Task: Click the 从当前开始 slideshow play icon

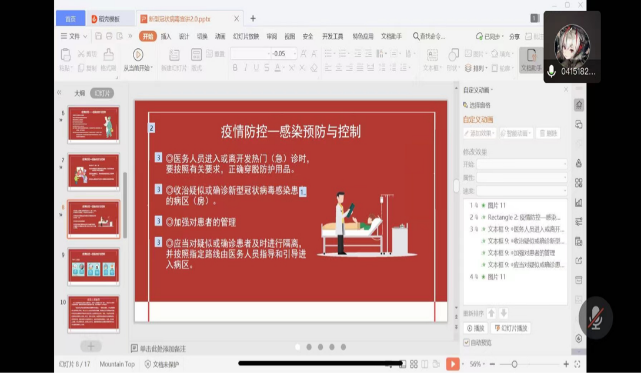Action: point(138,55)
